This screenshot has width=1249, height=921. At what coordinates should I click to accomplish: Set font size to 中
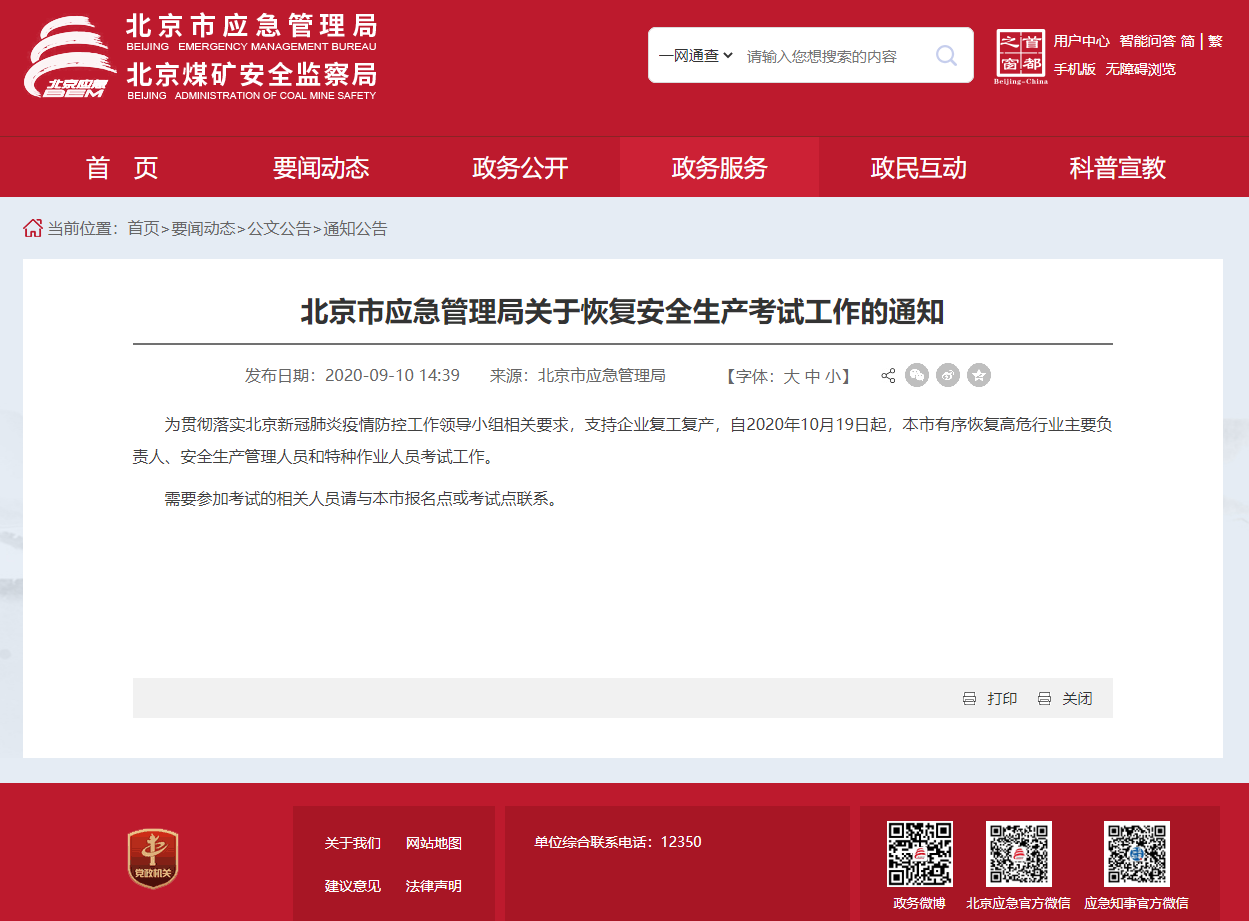(812, 377)
